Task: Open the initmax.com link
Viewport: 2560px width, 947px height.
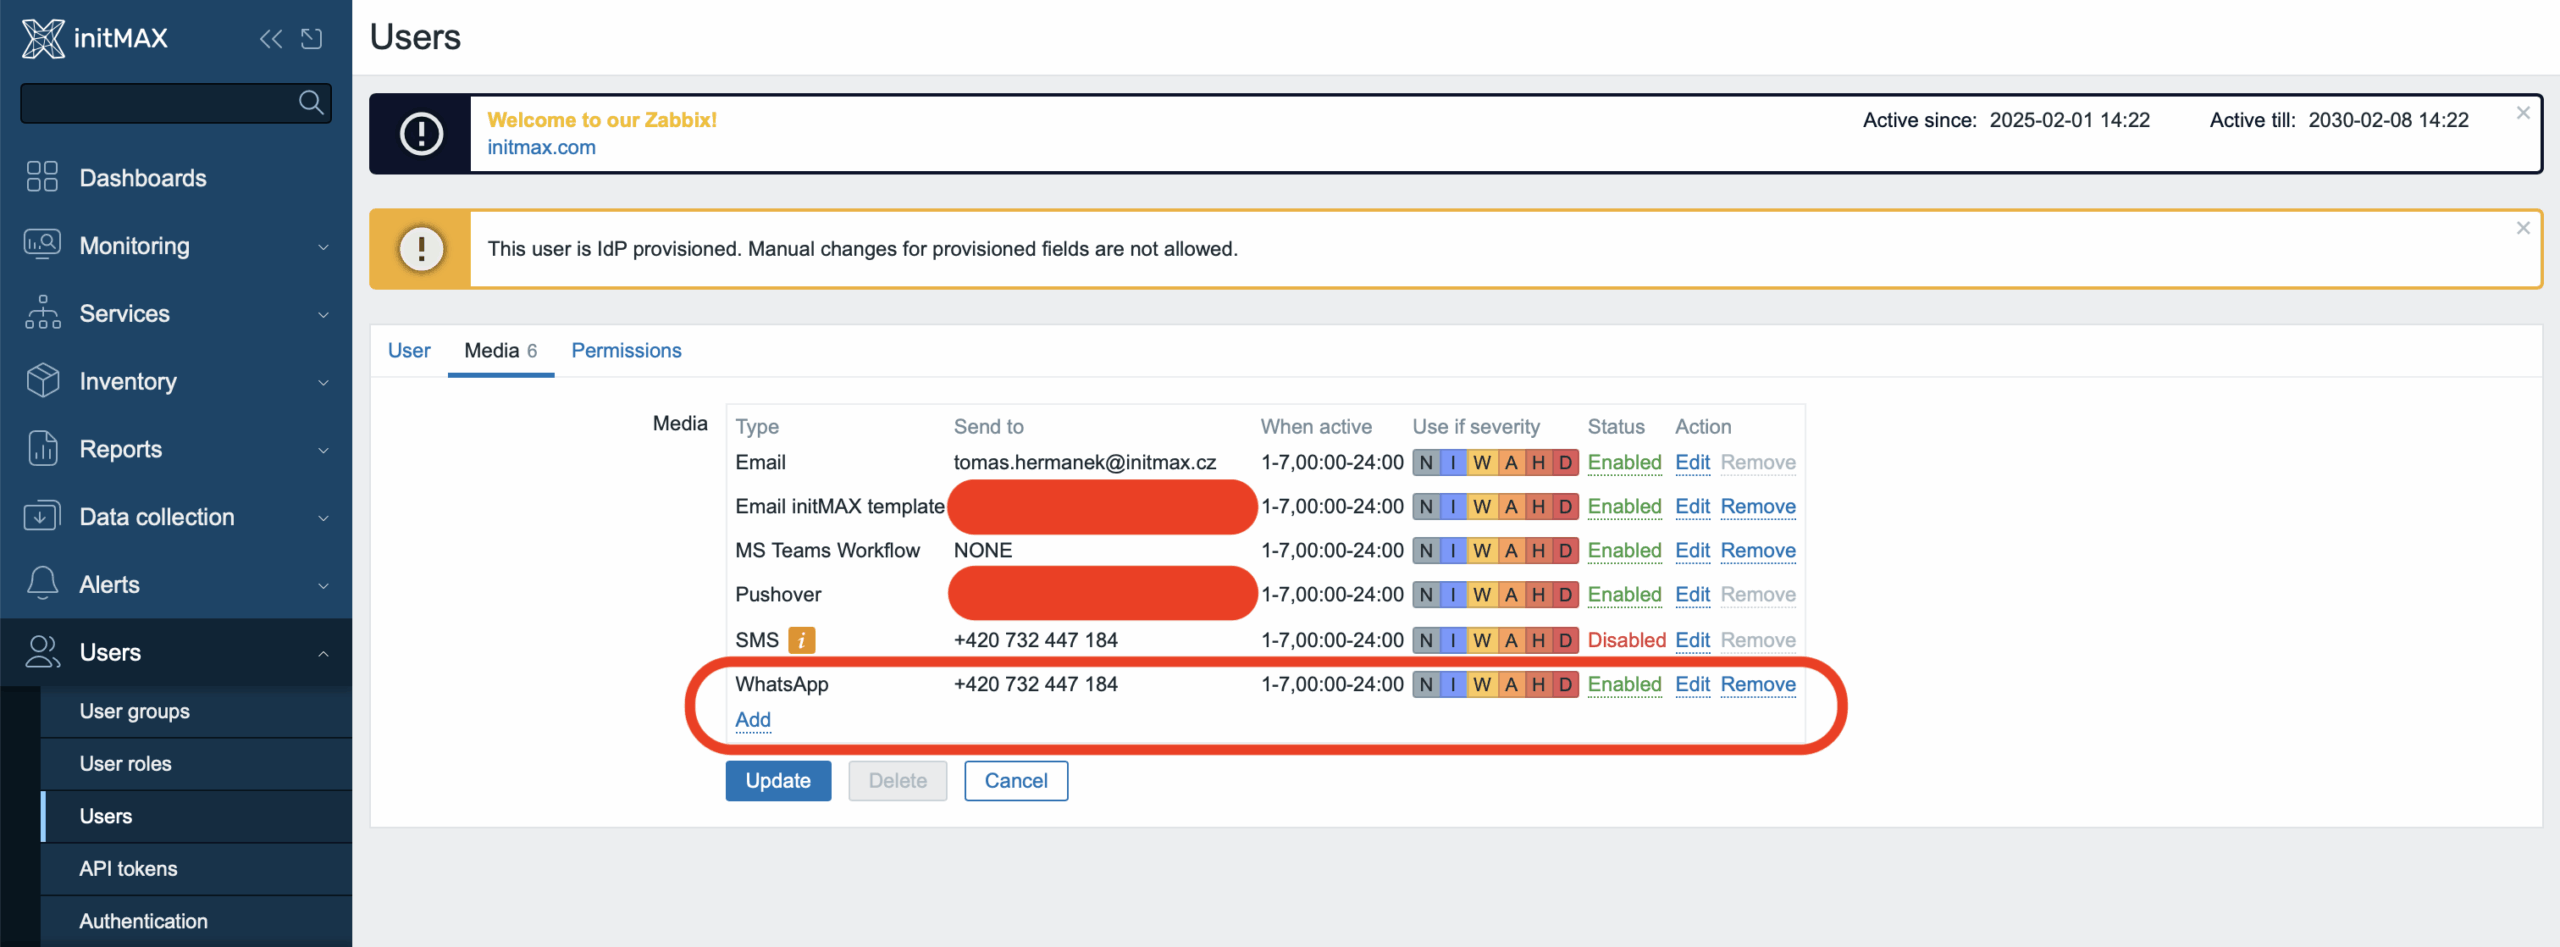Action: click(x=541, y=147)
